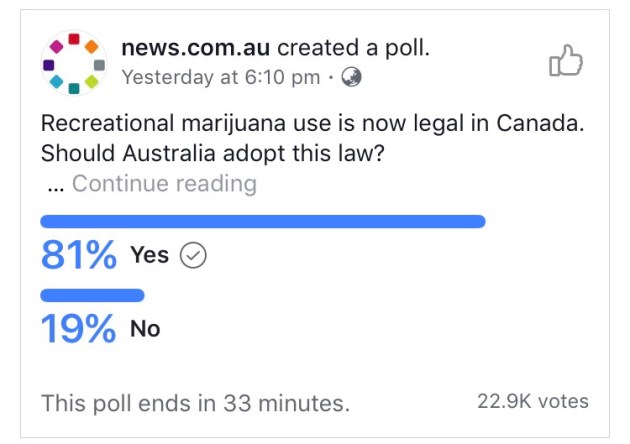Expand post via "Continue reading"
The height and width of the screenshot is (444, 630).
pos(164,184)
